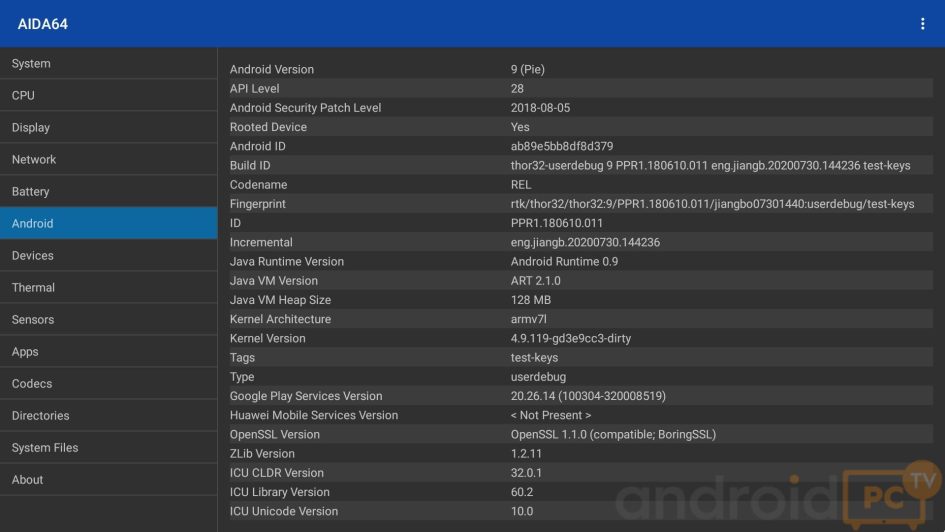
Task: Click the AIDA64 app title
Action: [43, 24]
